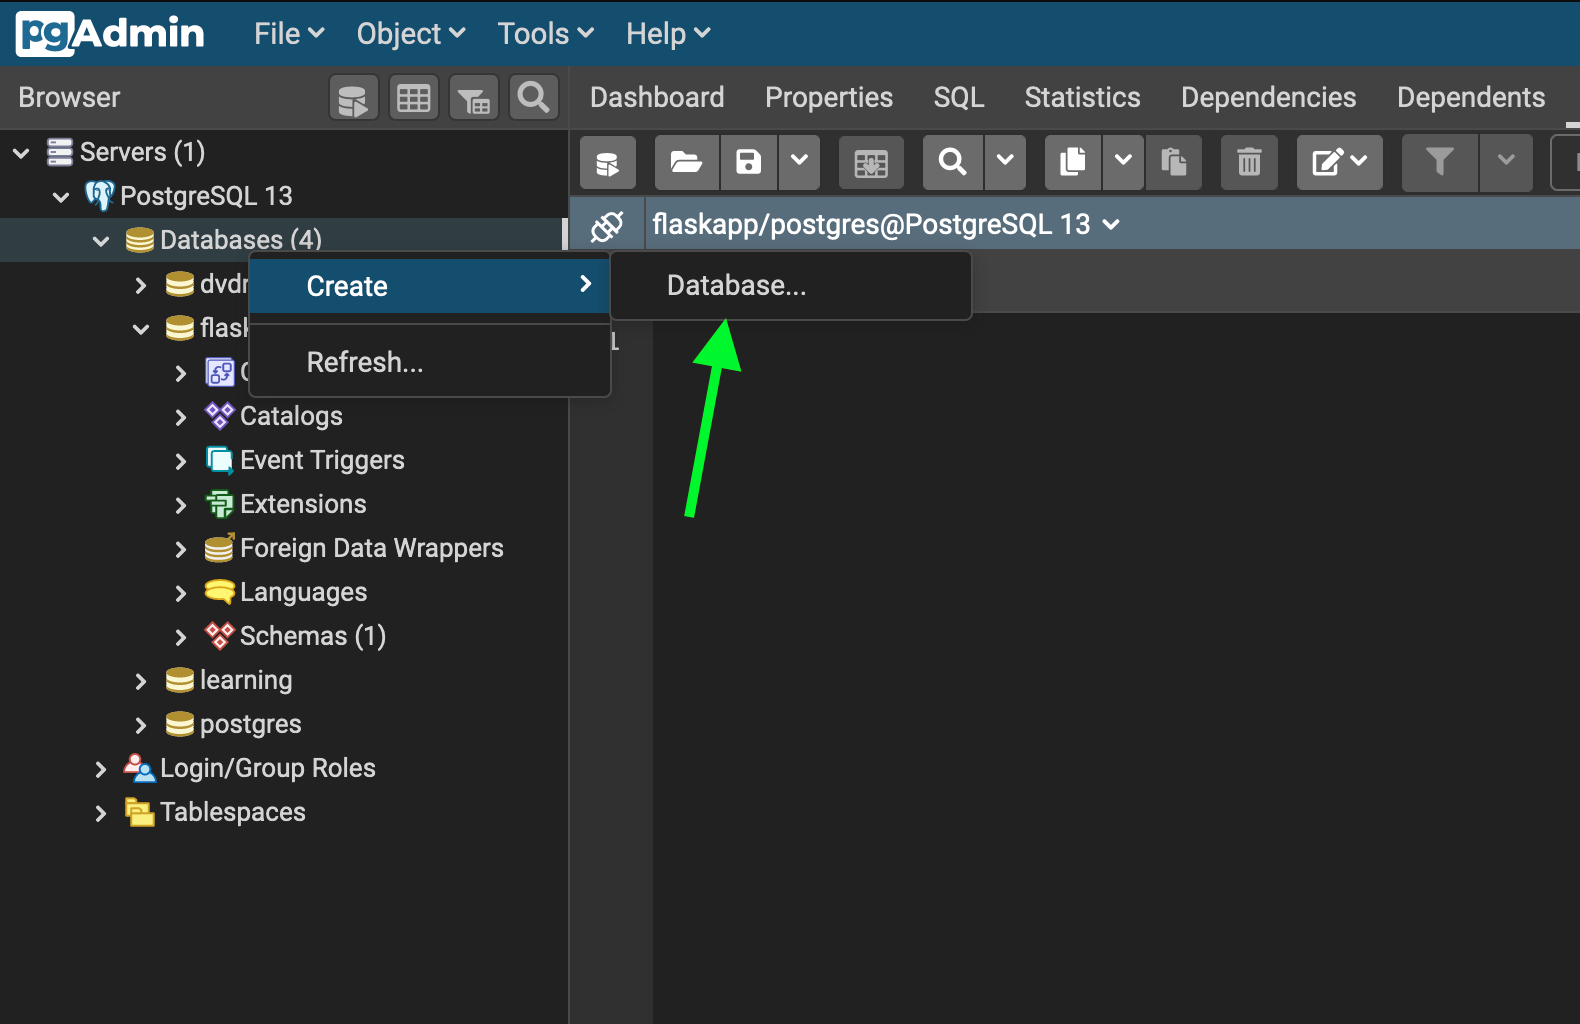
Task: Select the postgres database label
Action: pyautogui.click(x=251, y=724)
